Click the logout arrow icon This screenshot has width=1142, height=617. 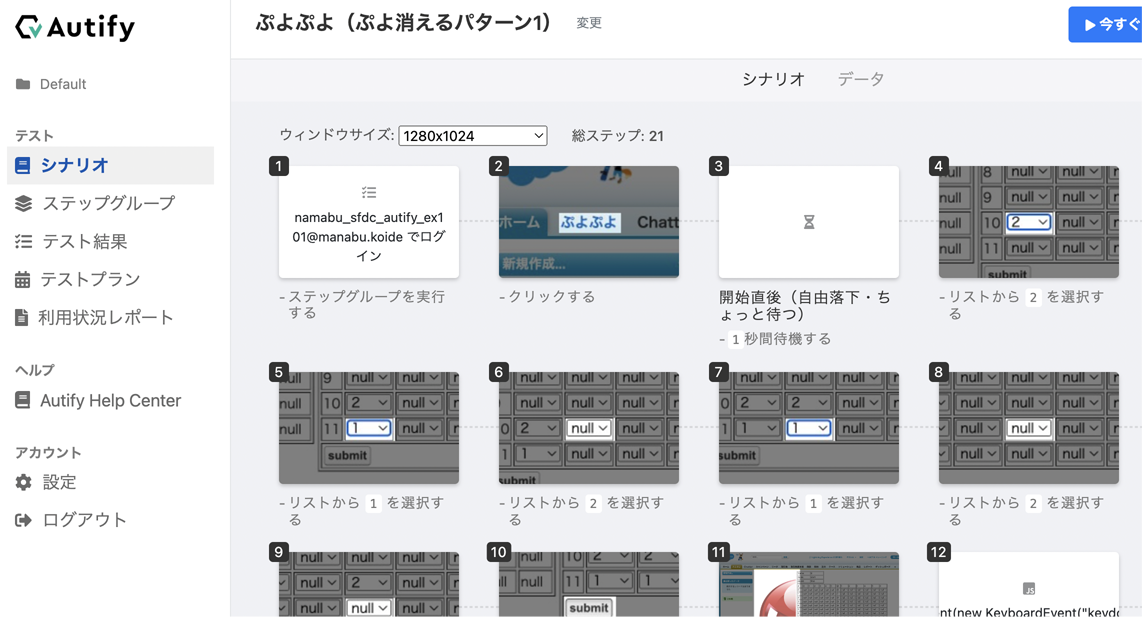click(23, 520)
